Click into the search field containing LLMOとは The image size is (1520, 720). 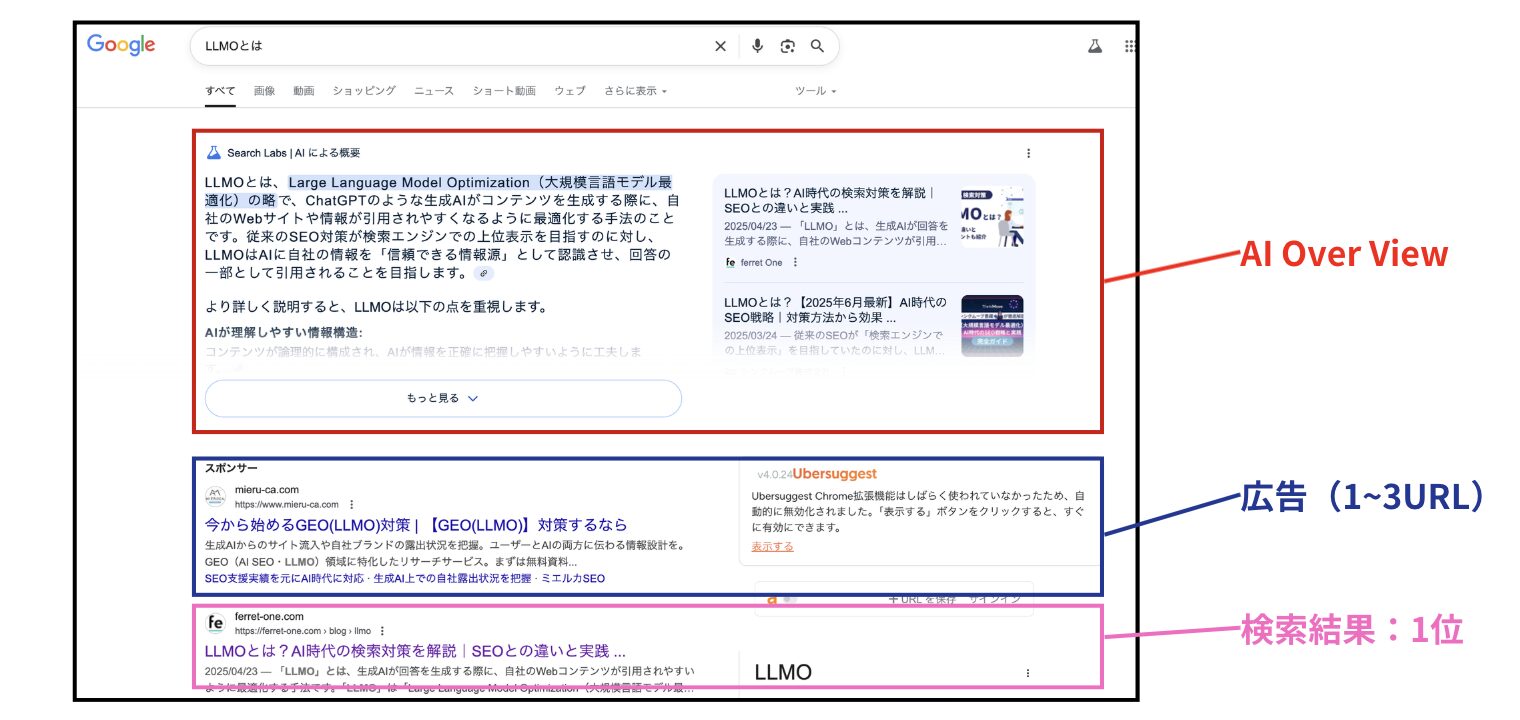(x=450, y=46)
